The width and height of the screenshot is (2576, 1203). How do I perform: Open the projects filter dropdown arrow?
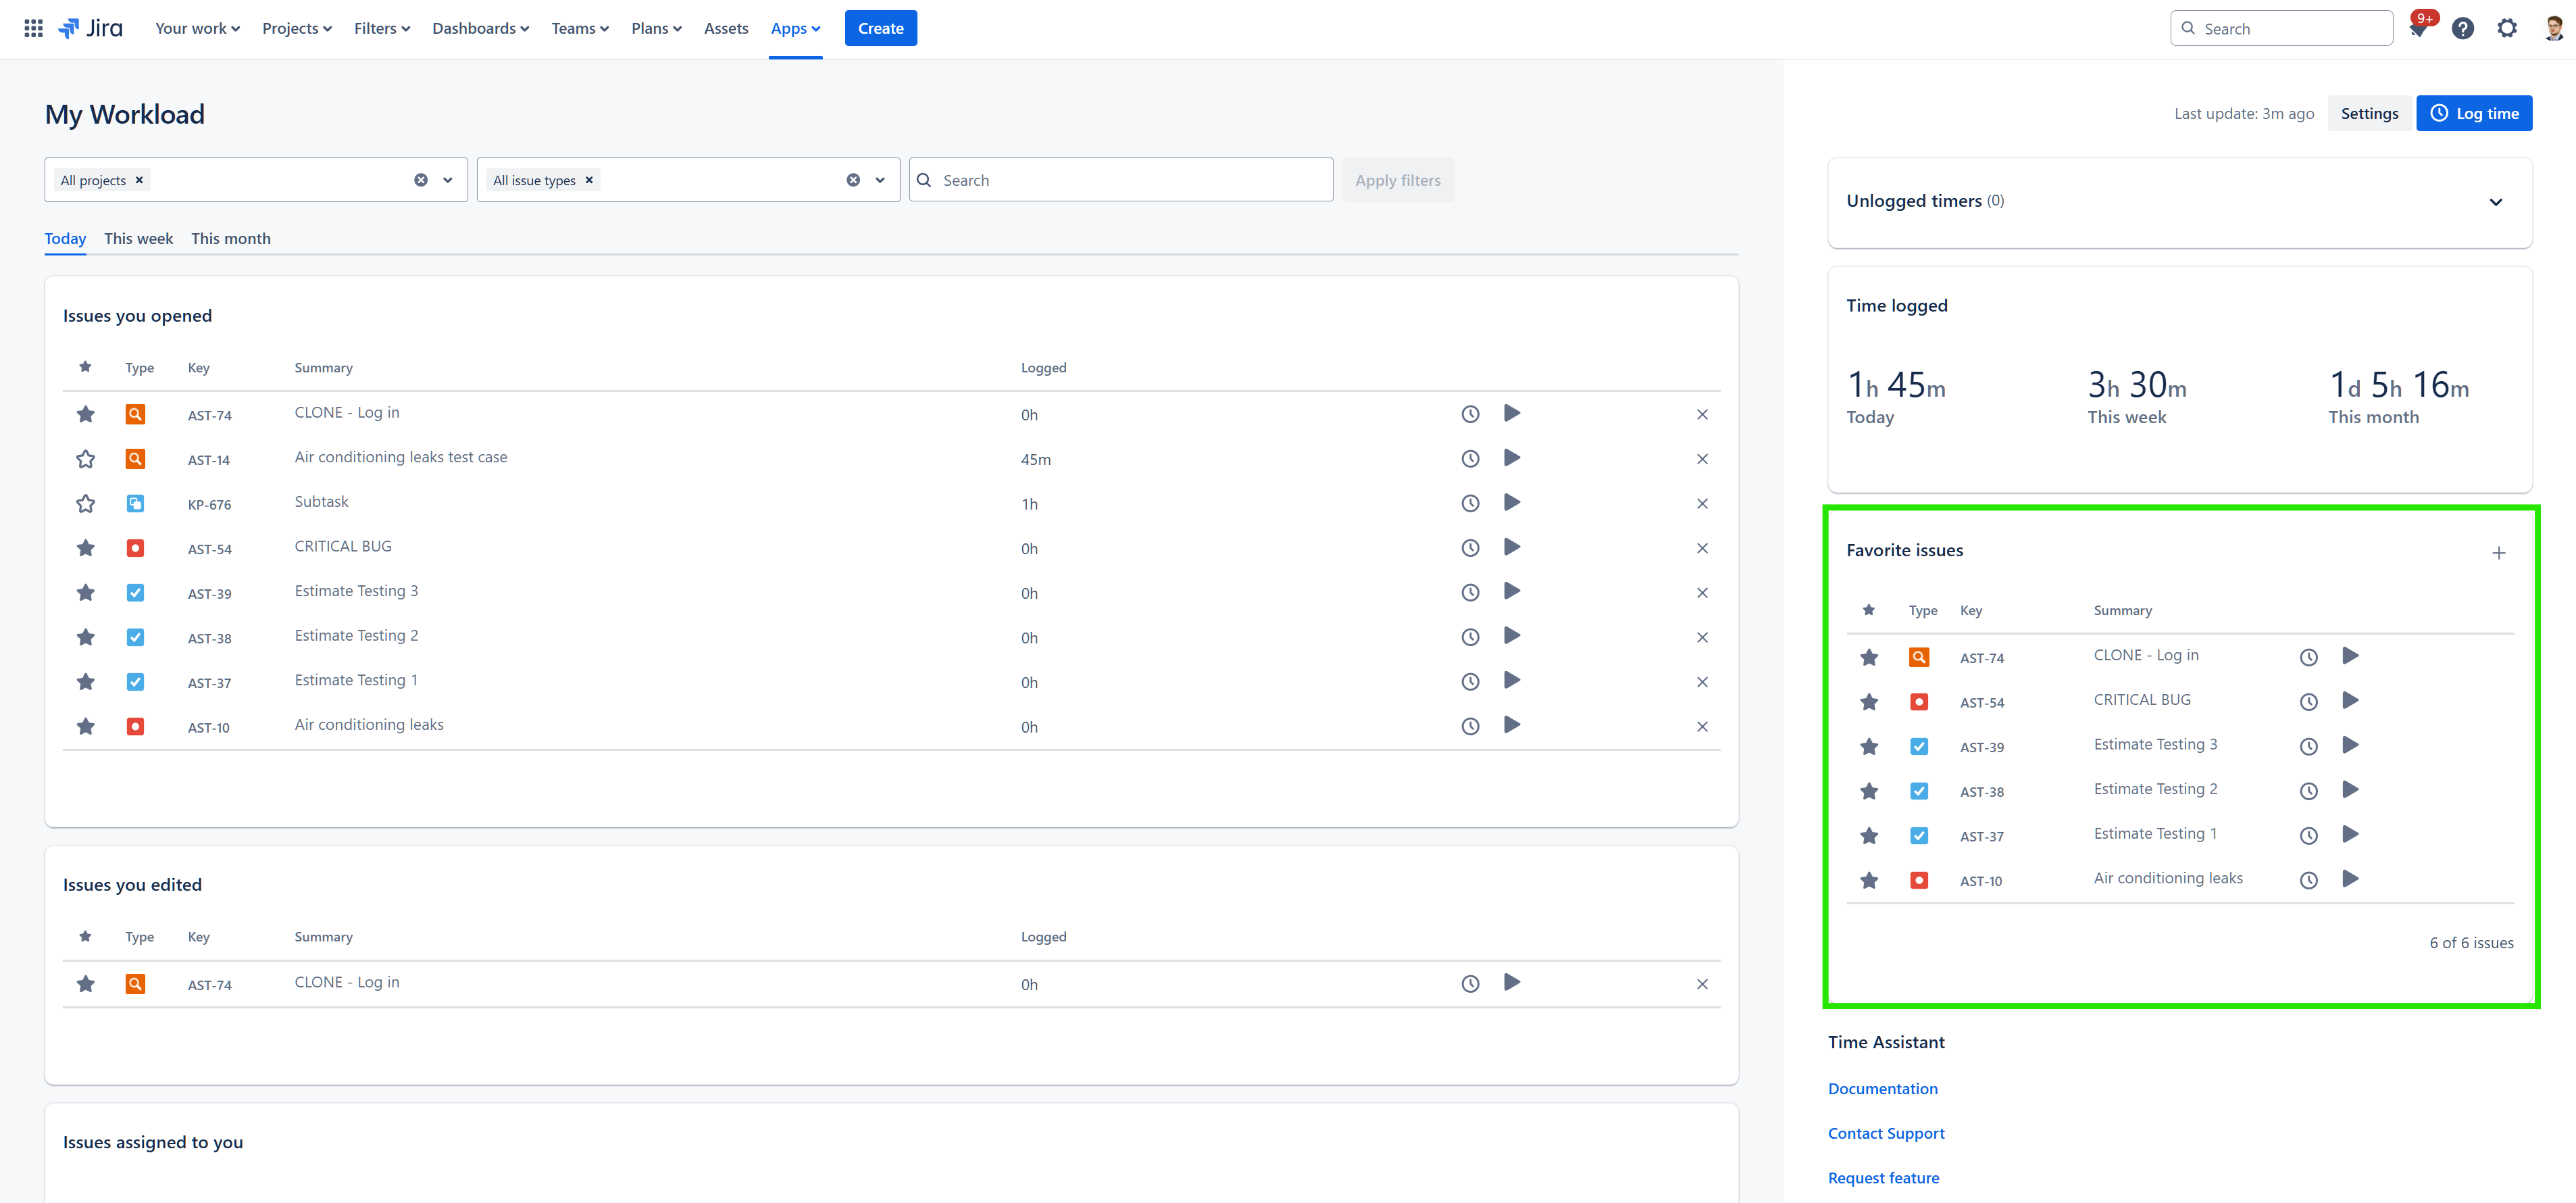click(x=448, y=180)
